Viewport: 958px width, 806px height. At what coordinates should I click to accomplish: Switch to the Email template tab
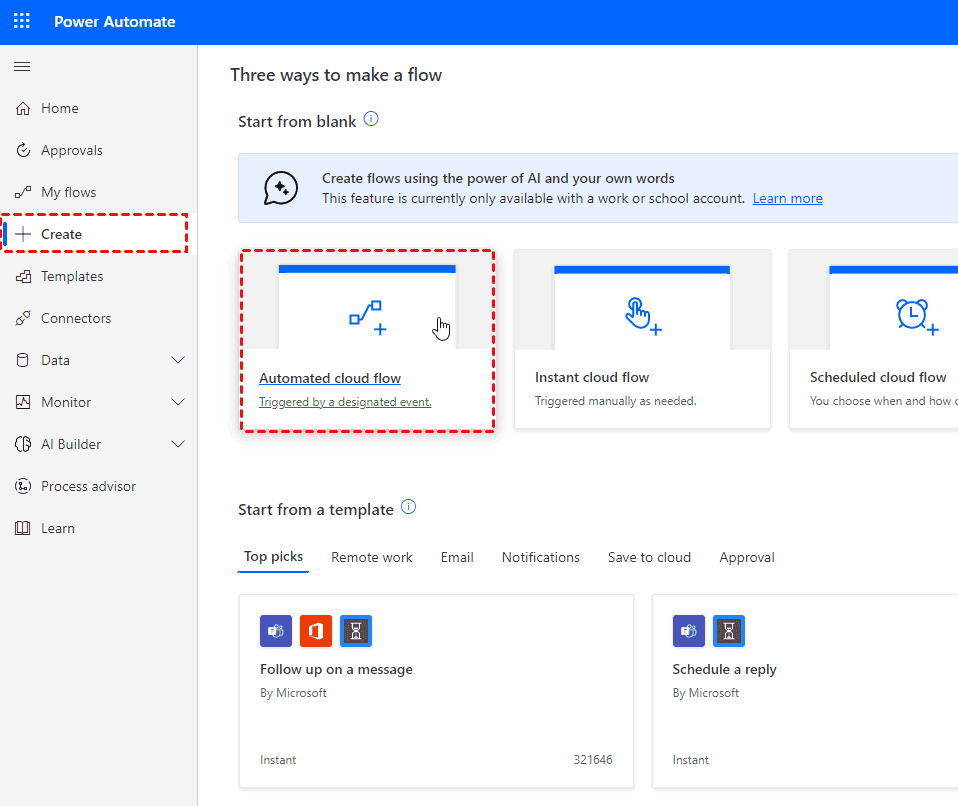(457, 557)
